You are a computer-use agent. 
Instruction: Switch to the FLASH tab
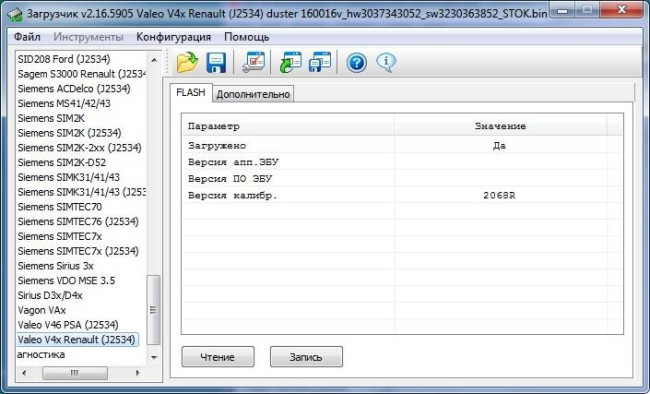[x=191, y=92]
